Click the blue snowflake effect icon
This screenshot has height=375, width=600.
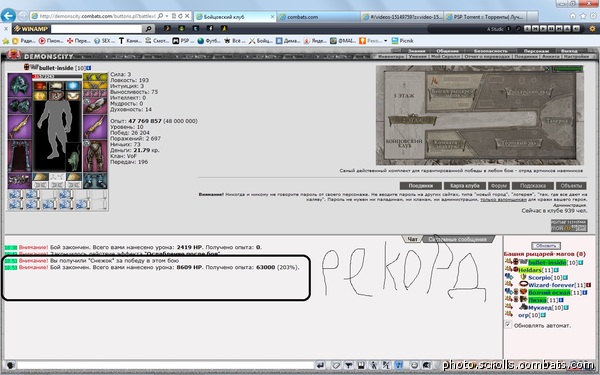tap(73, 85)
